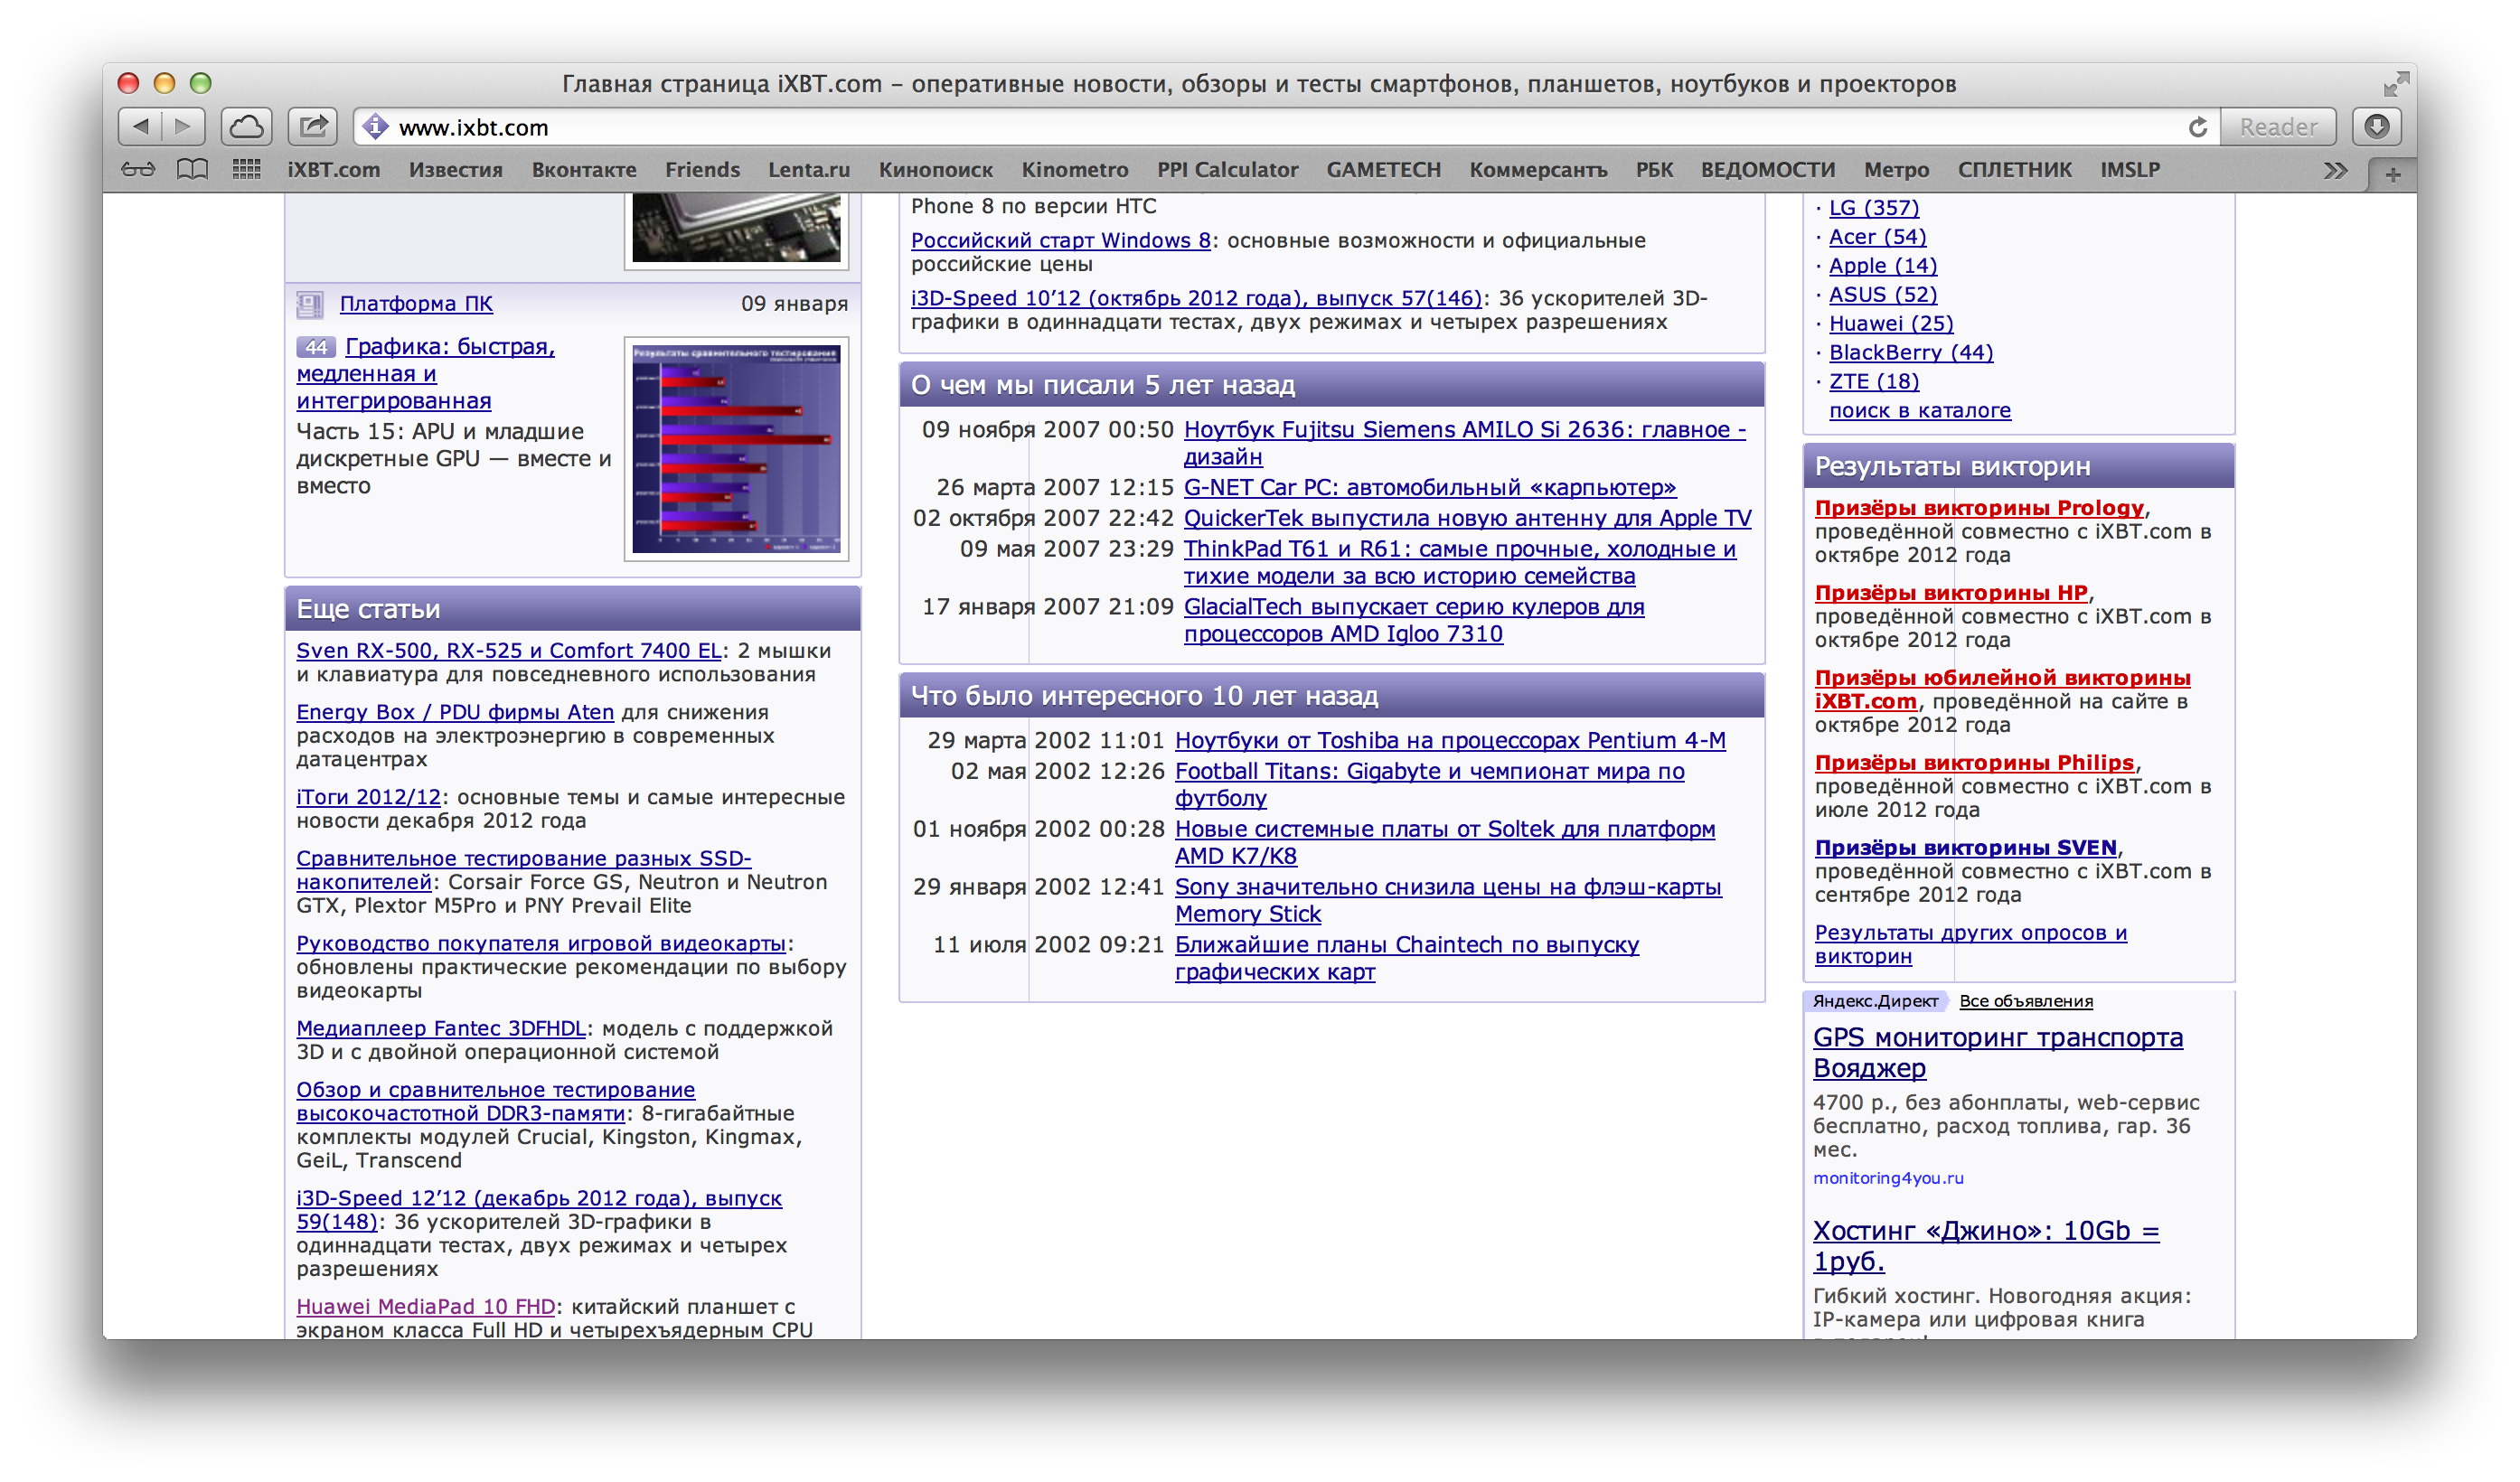
Task: Show Reading List glasses icon
Action: [x=138, y=170]
